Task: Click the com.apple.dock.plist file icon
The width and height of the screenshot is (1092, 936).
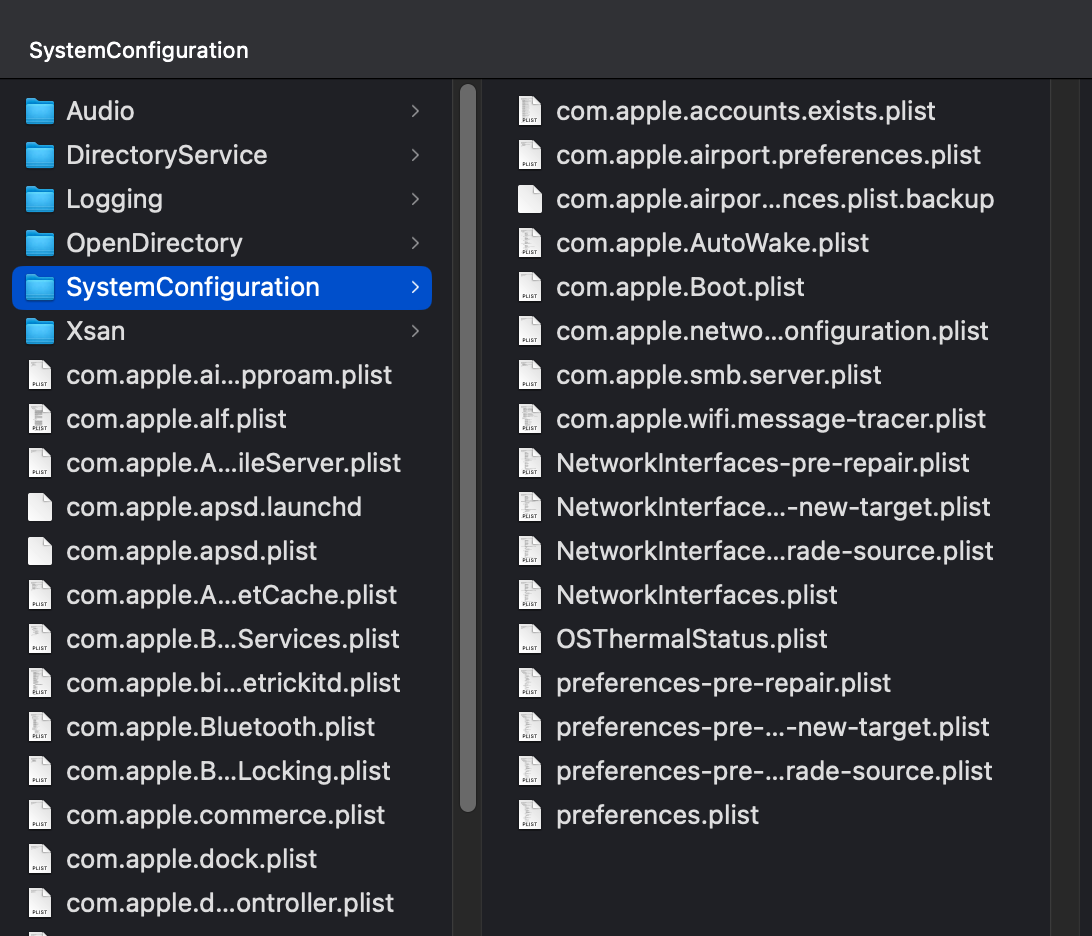Action: coord(40,859)
